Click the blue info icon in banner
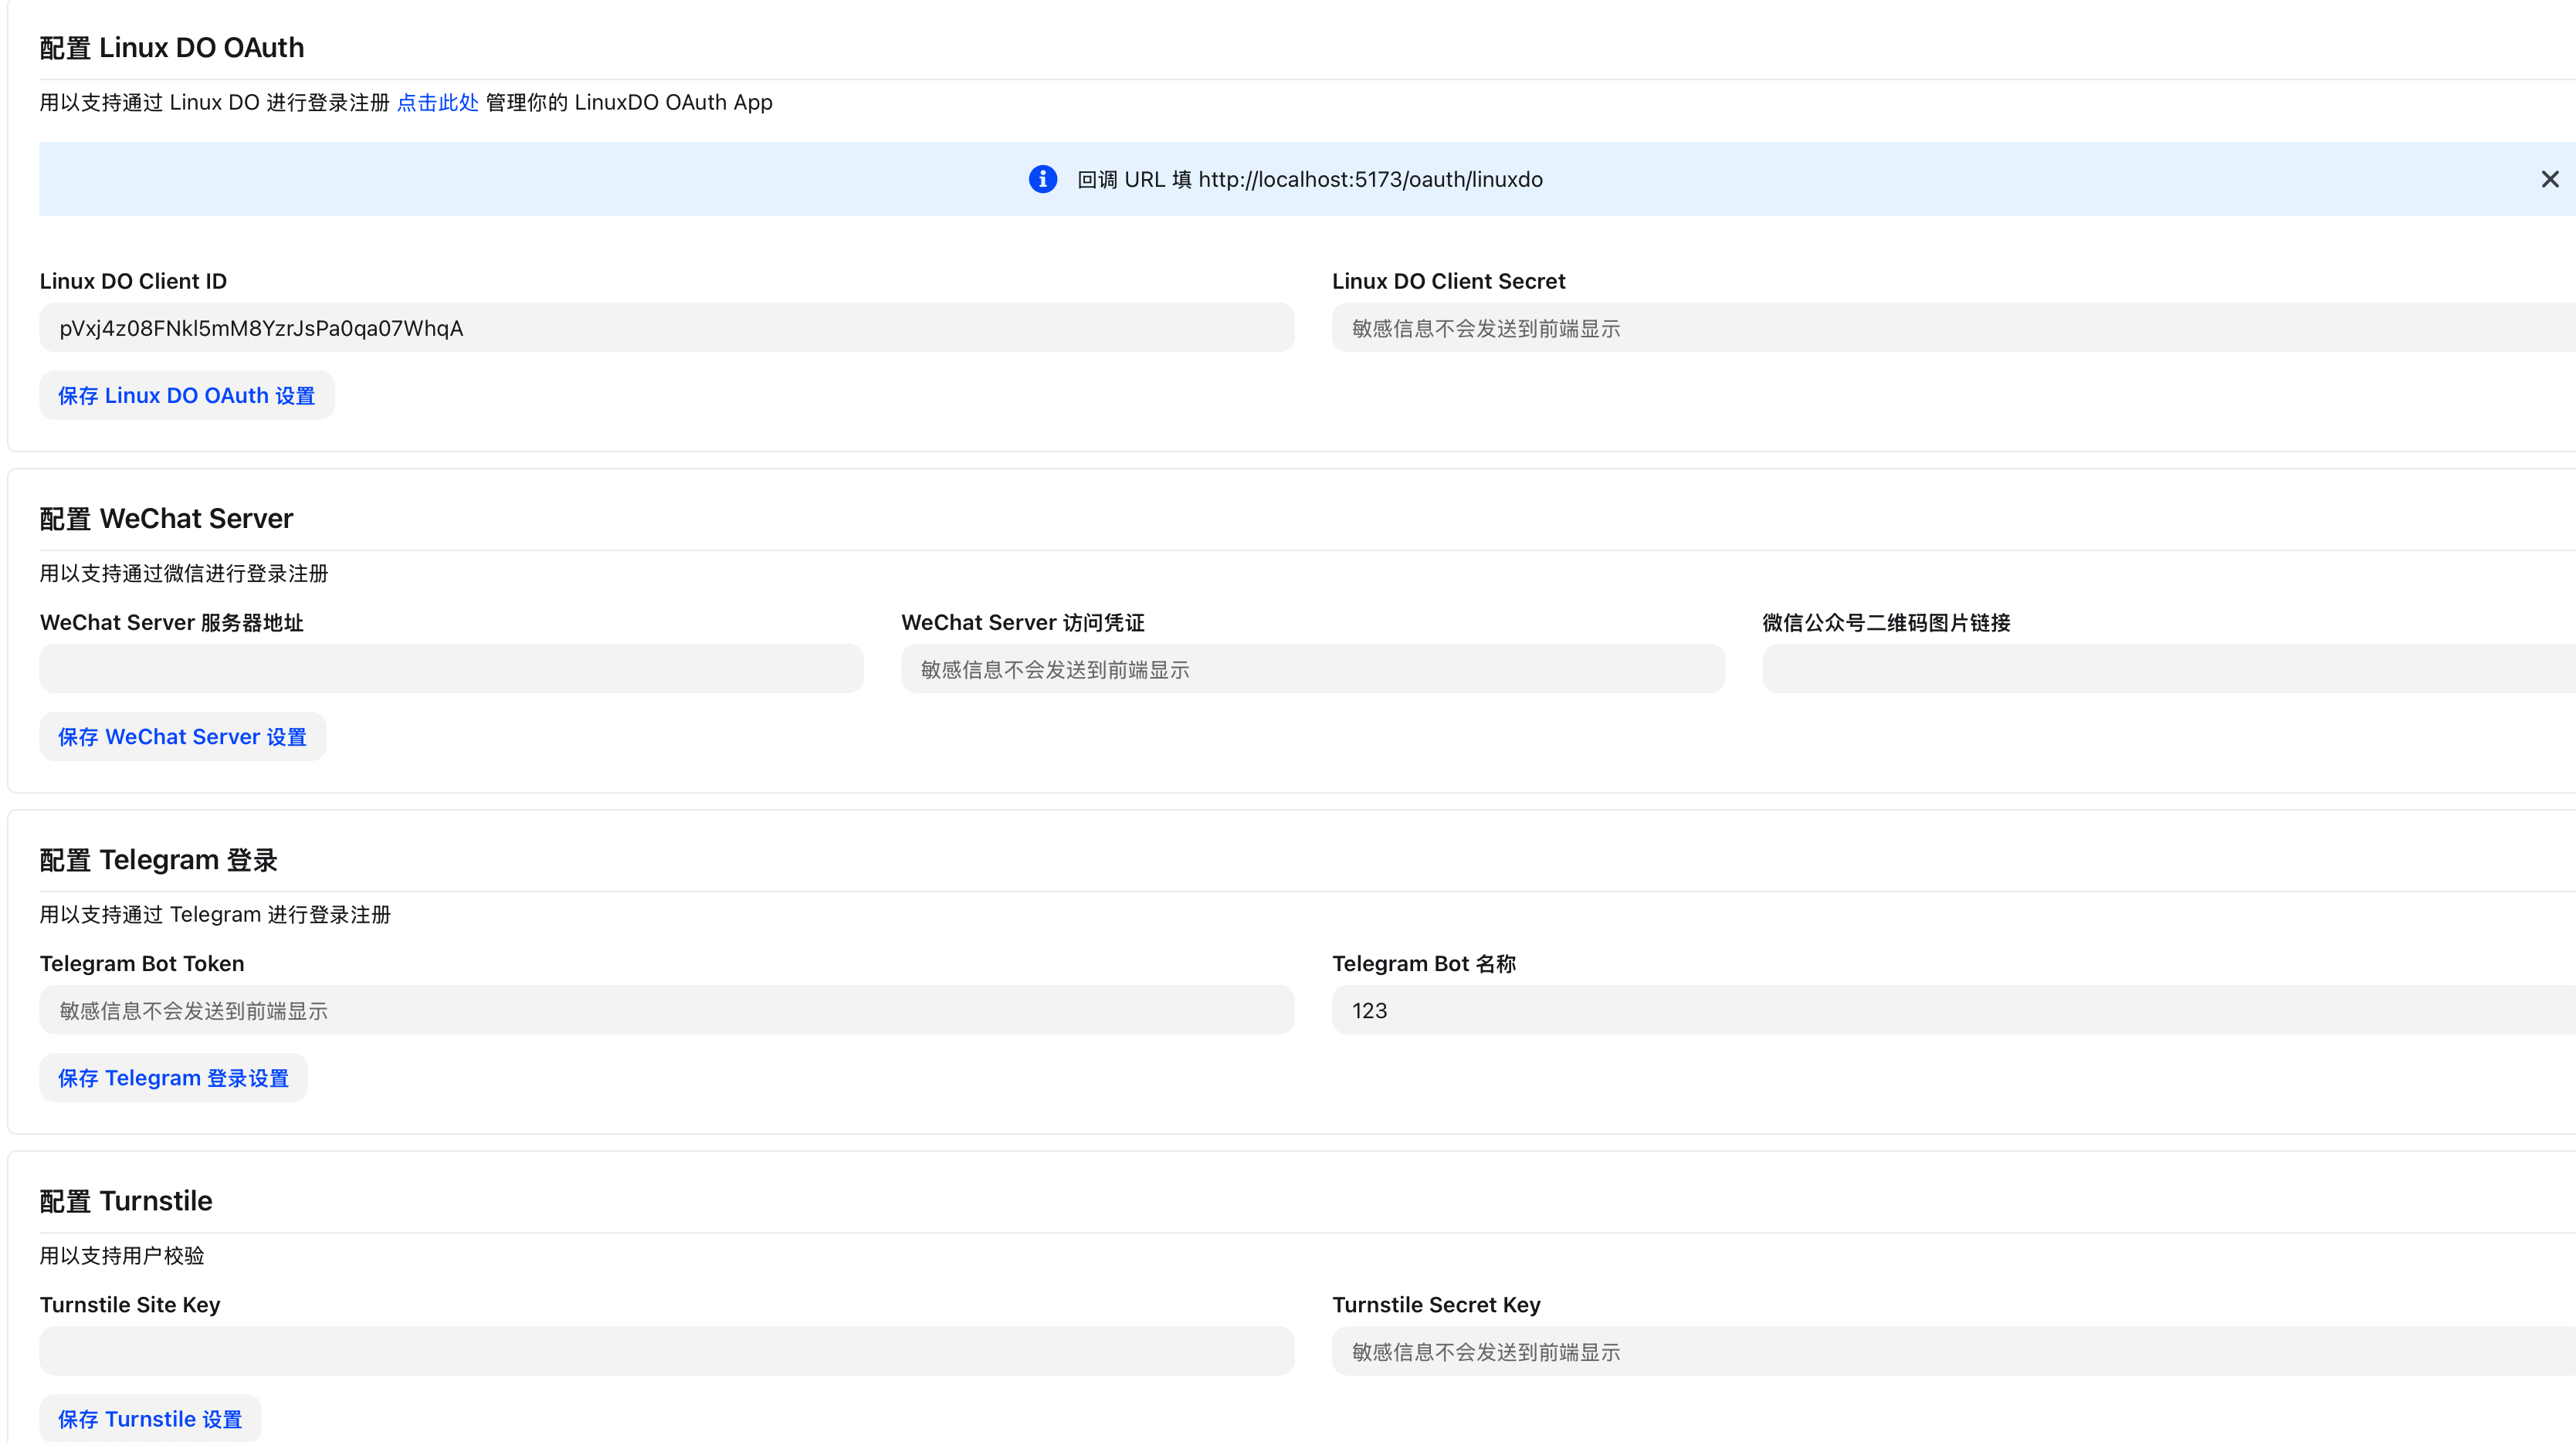This screenshot has width=2576, height=1442. tap(1042, 179)
